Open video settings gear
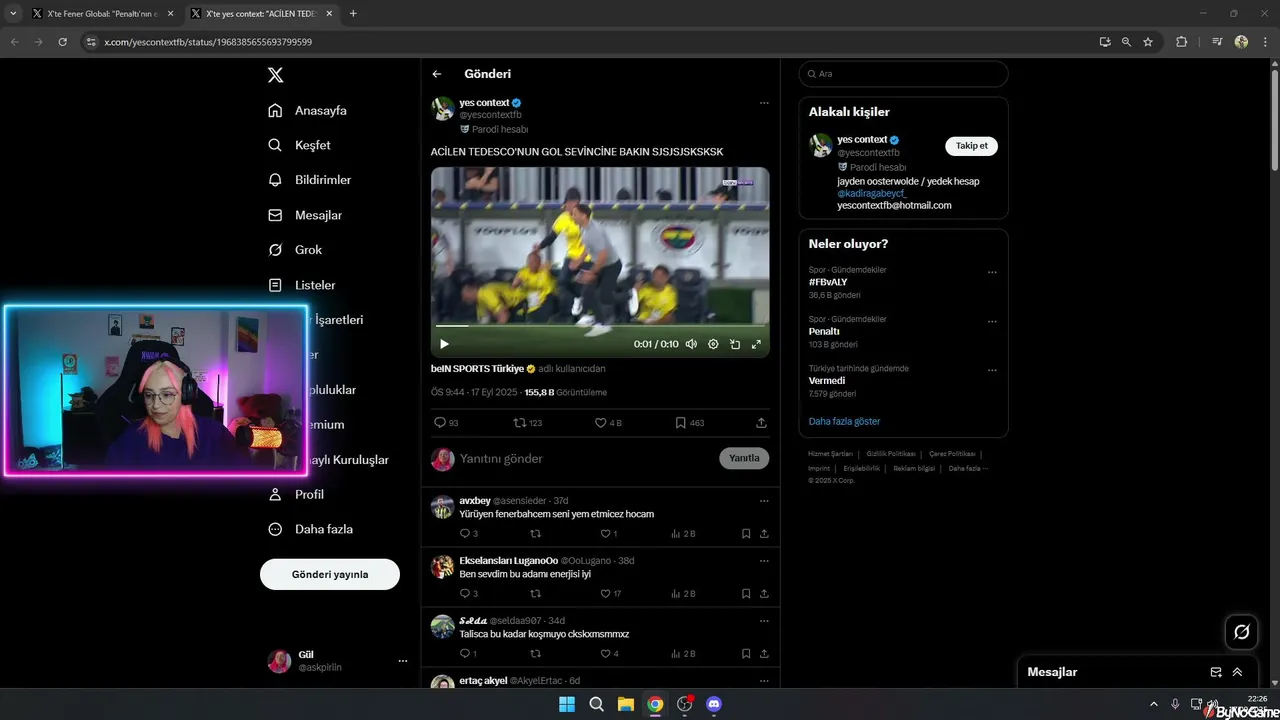This screenshot has height=720, width=1280. coord(713,344)
